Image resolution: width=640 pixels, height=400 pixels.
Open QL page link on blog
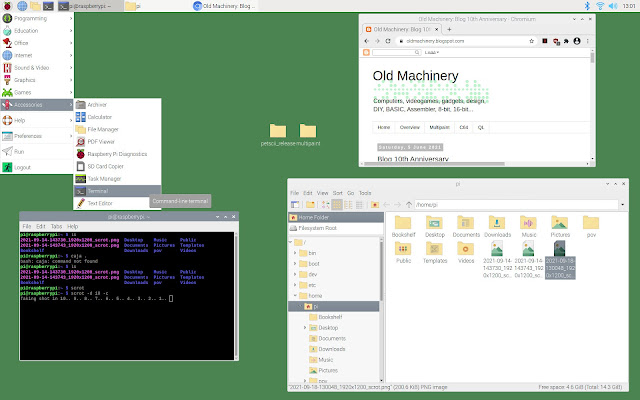coord(481,127)
